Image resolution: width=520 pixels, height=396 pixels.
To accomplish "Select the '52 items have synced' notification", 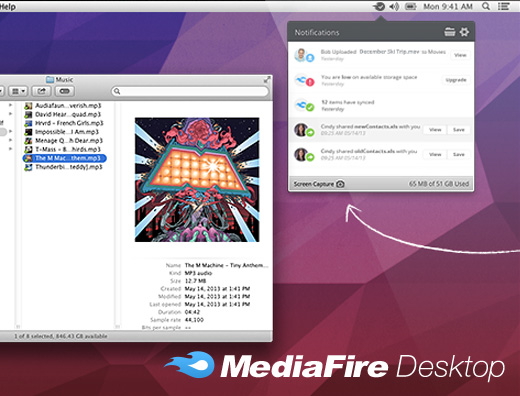I will (x=381, y=105).
